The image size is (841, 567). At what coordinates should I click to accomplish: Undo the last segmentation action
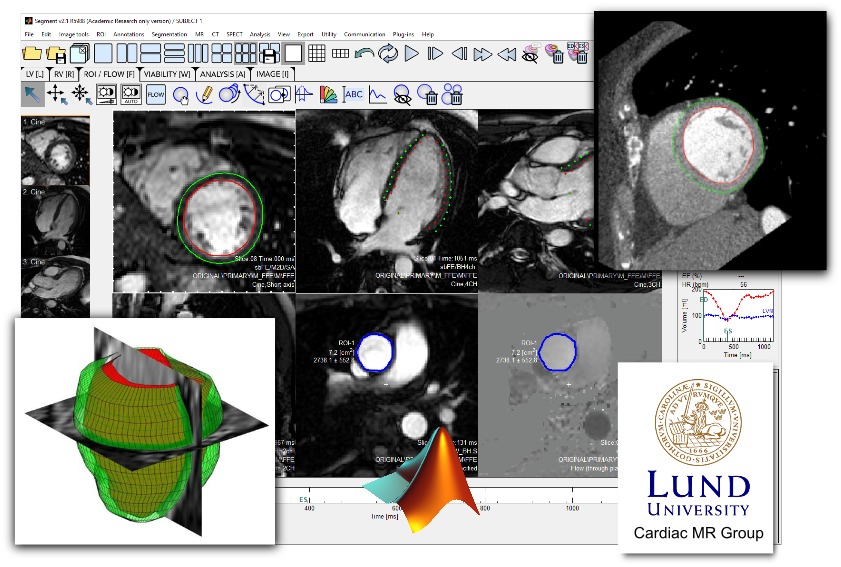365,54
